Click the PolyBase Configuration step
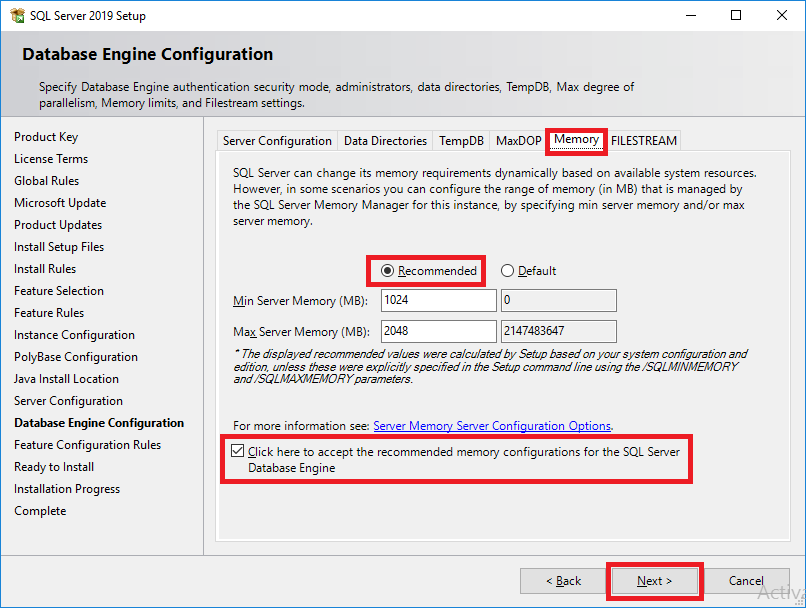Viewport: 806px width, 608px height. click(76, 357)
